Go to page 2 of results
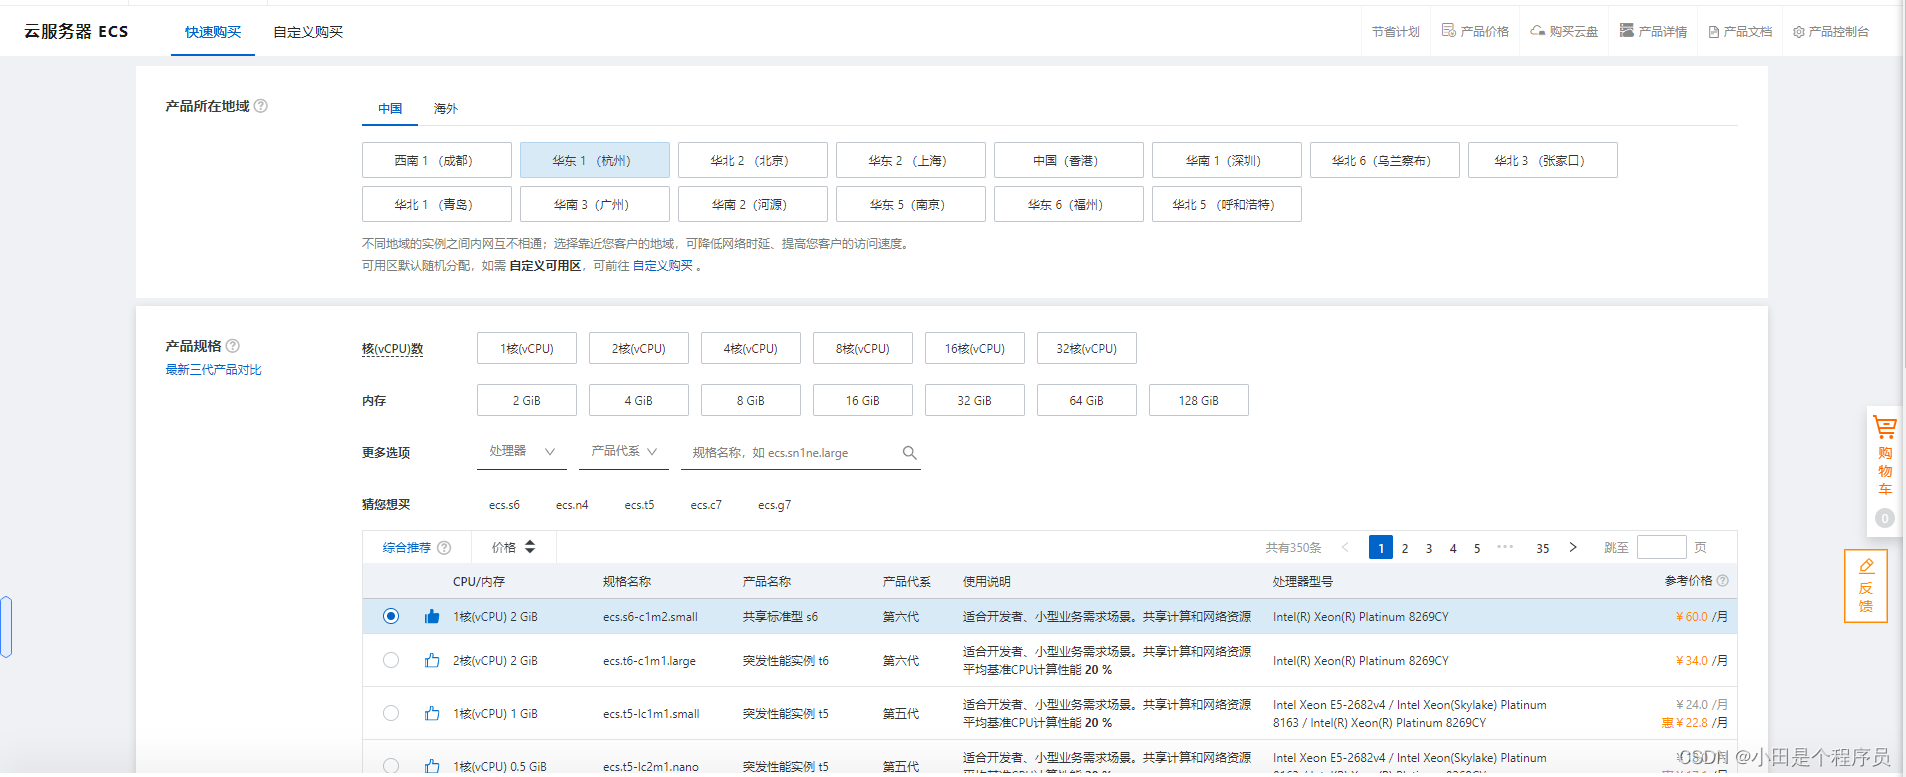Image resolution: width=1906 pixels, height=777 pixels. point(1405,548)
